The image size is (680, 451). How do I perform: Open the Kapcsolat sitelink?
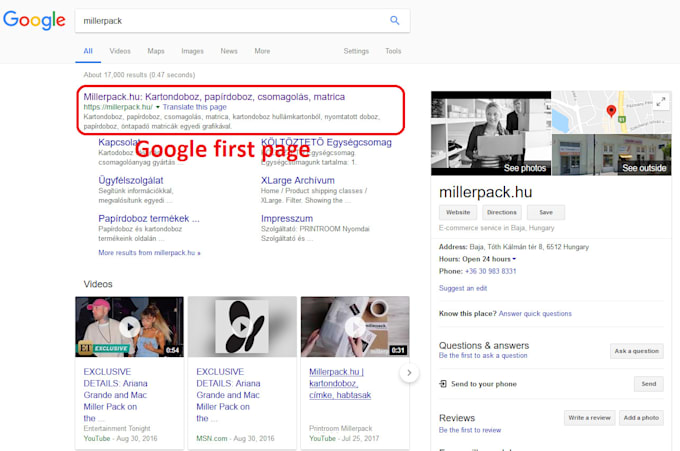(119, 142)
